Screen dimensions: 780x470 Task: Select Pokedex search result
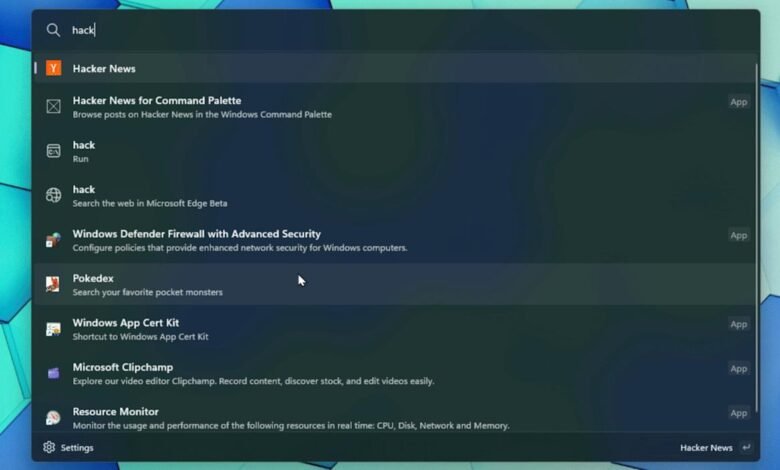coord(395,284)
